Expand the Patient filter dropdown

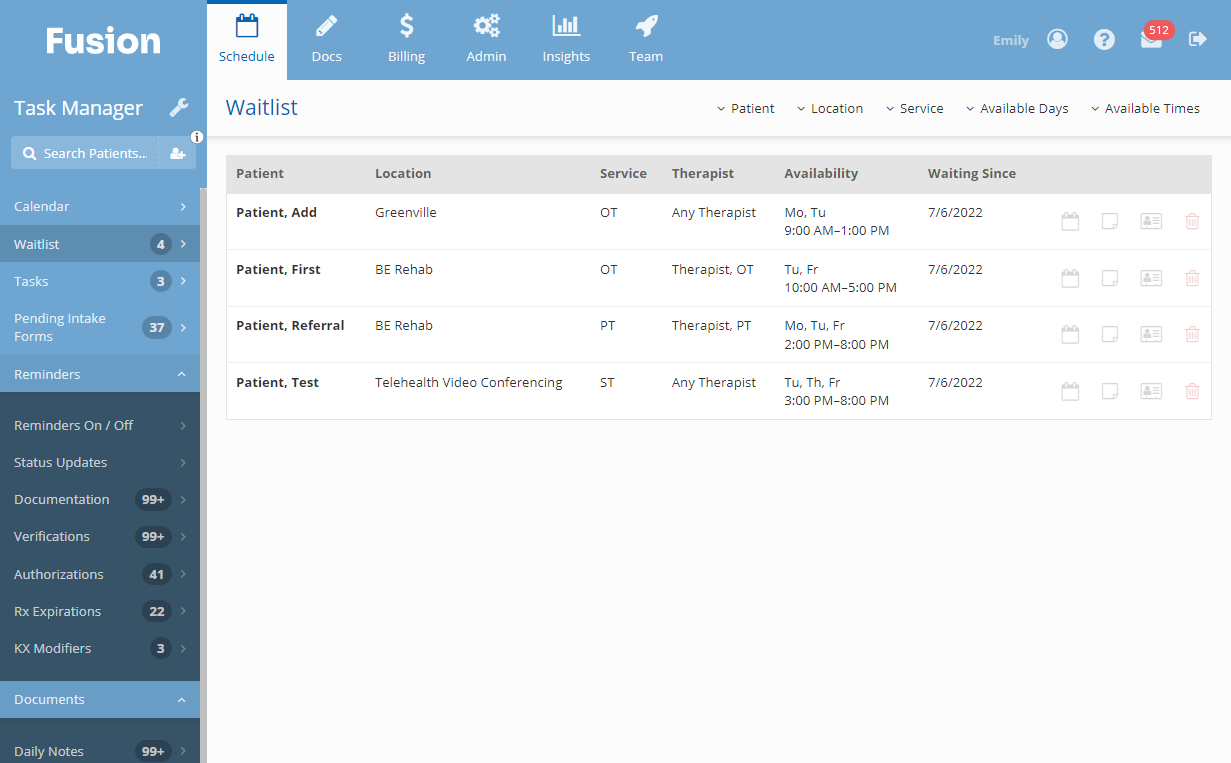coord(746,108)
